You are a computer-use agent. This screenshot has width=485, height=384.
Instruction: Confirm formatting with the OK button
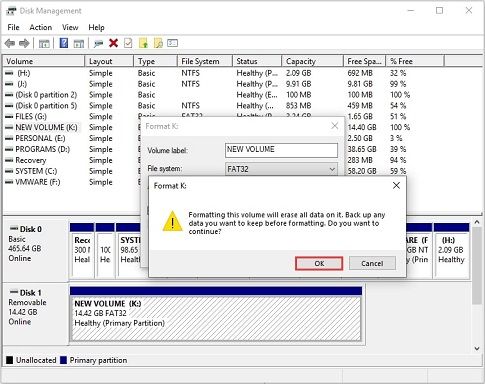[319, 263]
